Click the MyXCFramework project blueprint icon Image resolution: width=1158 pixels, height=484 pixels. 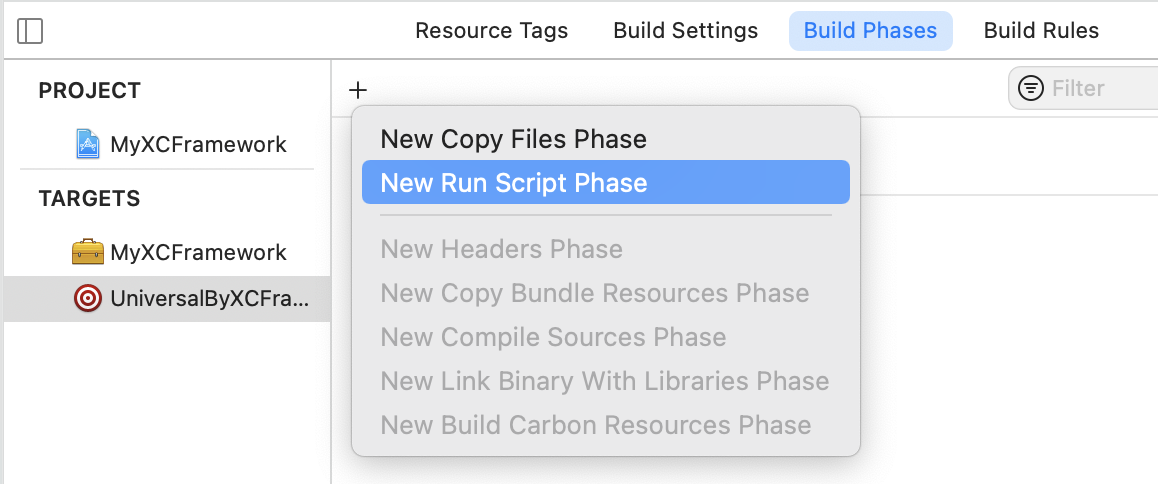88,143
